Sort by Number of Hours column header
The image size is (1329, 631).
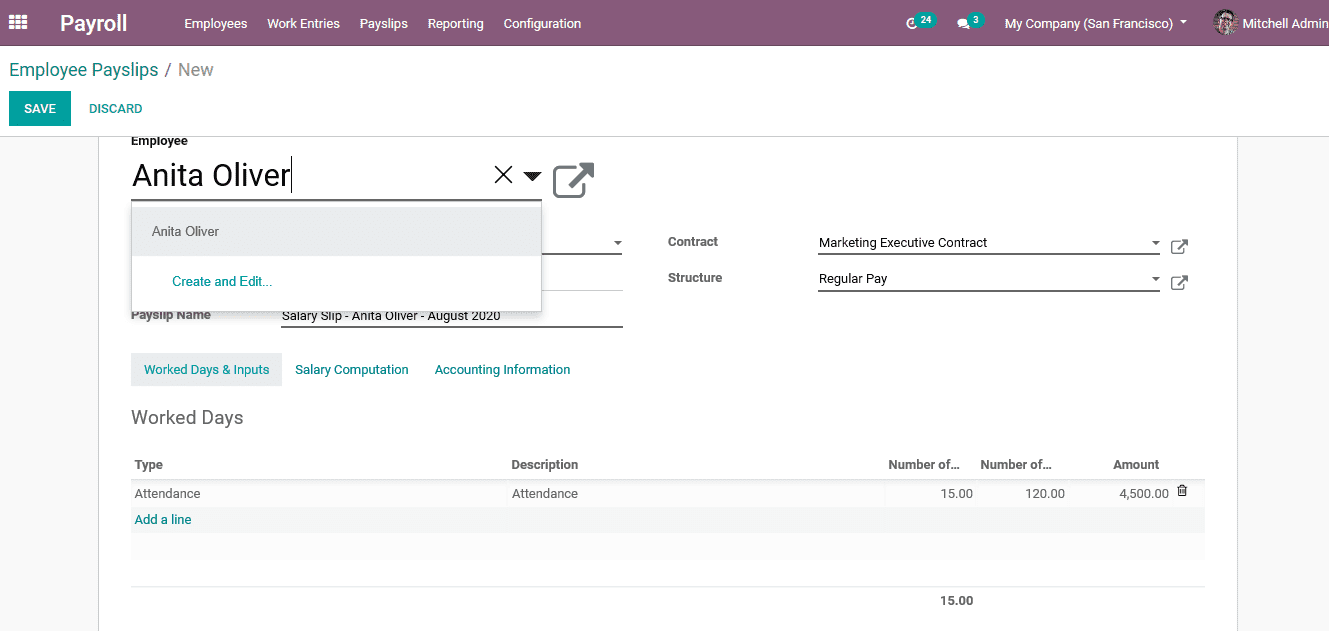[1016, 465]
